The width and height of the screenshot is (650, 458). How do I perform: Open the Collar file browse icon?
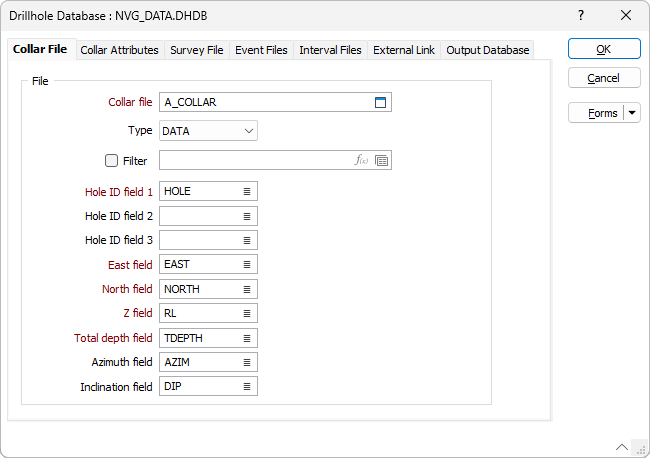point(380,102)
